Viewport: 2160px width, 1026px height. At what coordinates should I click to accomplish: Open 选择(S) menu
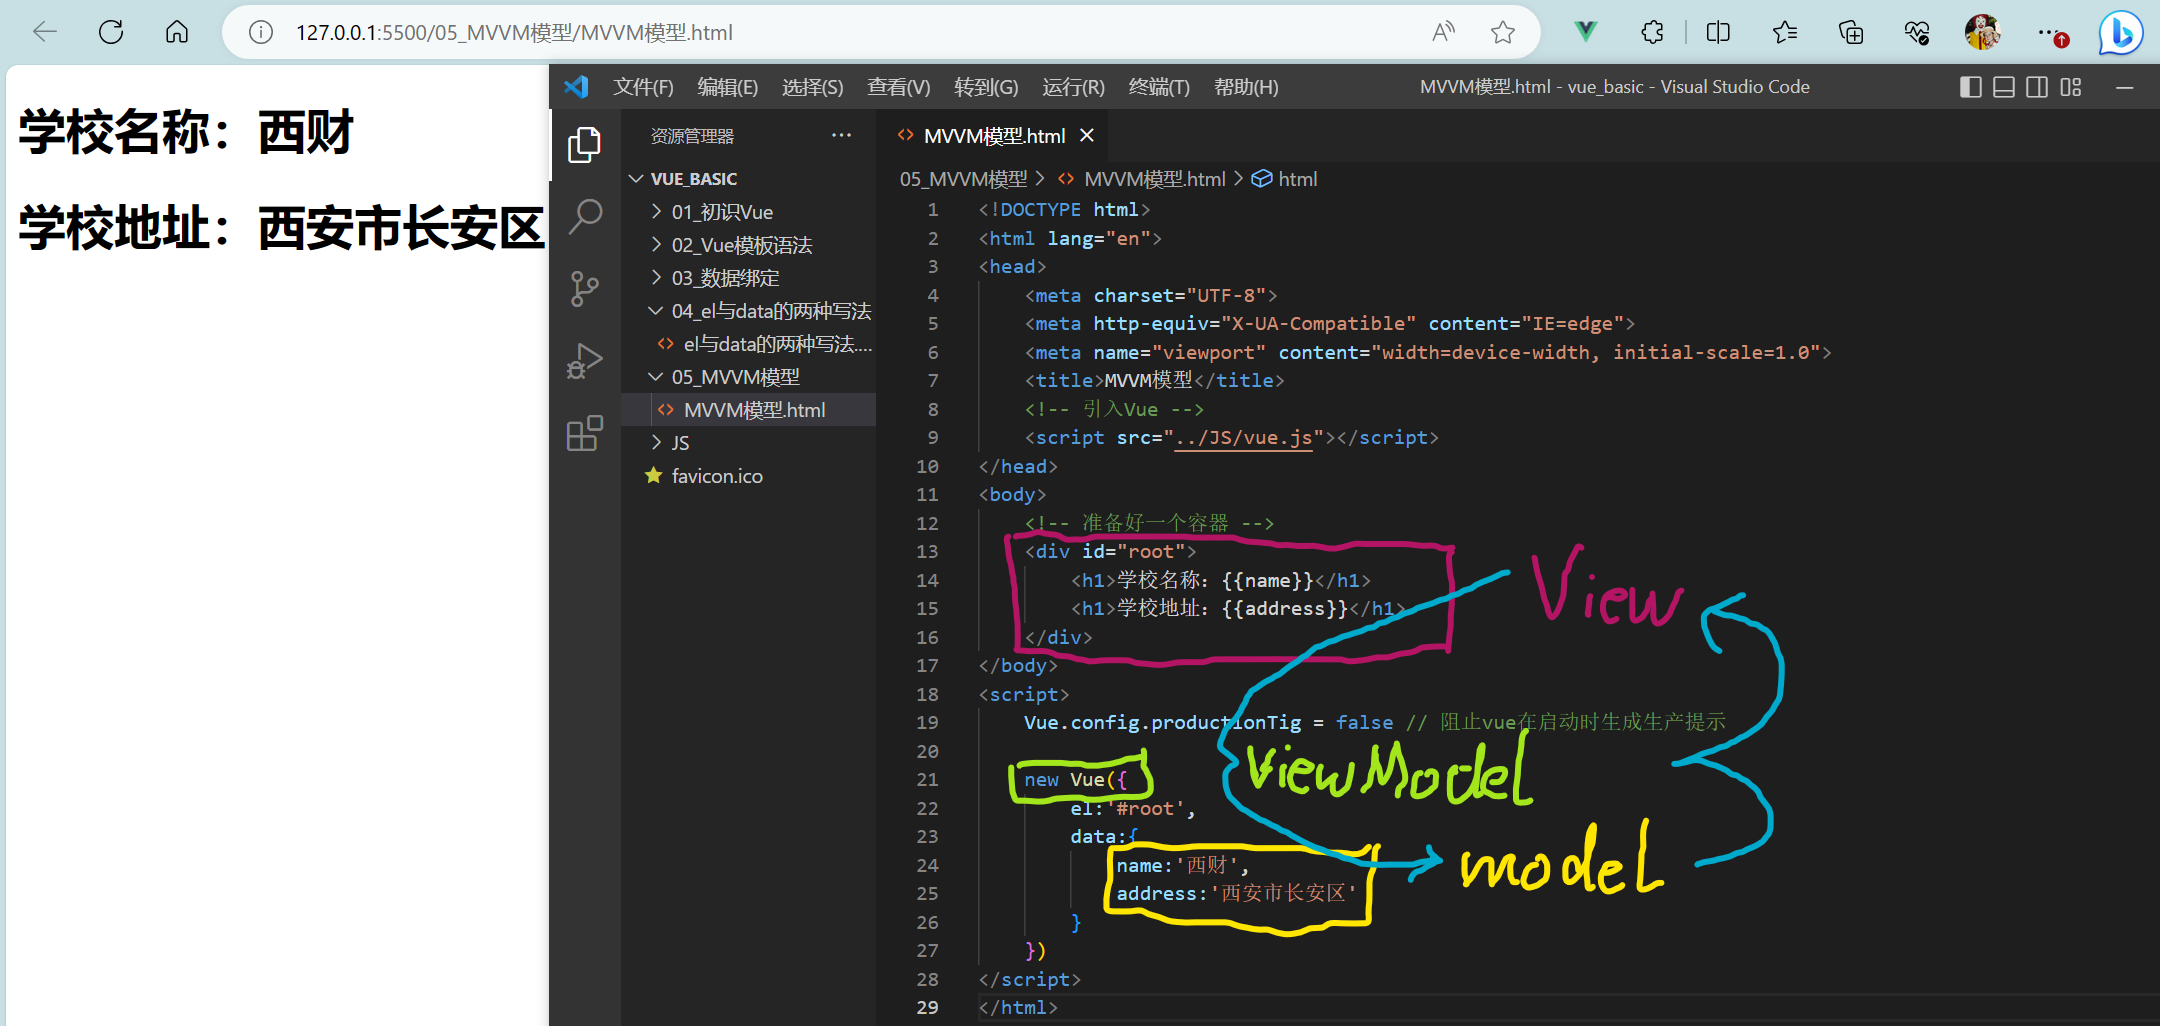pyautogui.click(x=812, y=87)
